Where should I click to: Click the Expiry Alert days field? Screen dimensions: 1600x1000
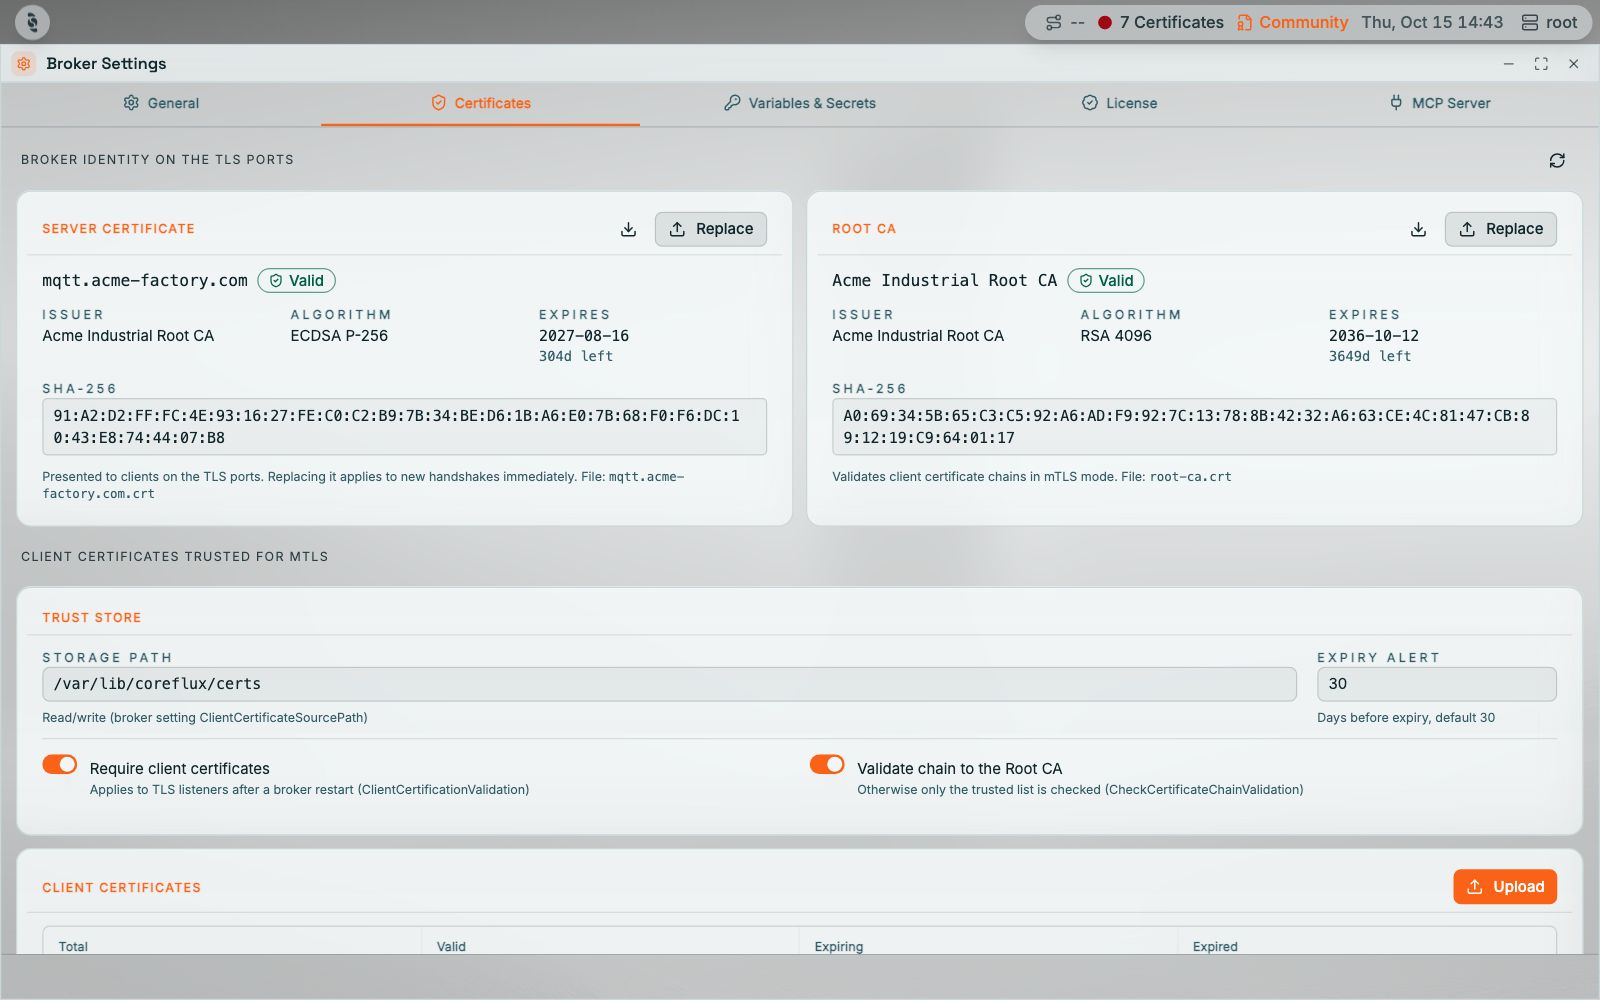coord(1437,684)
